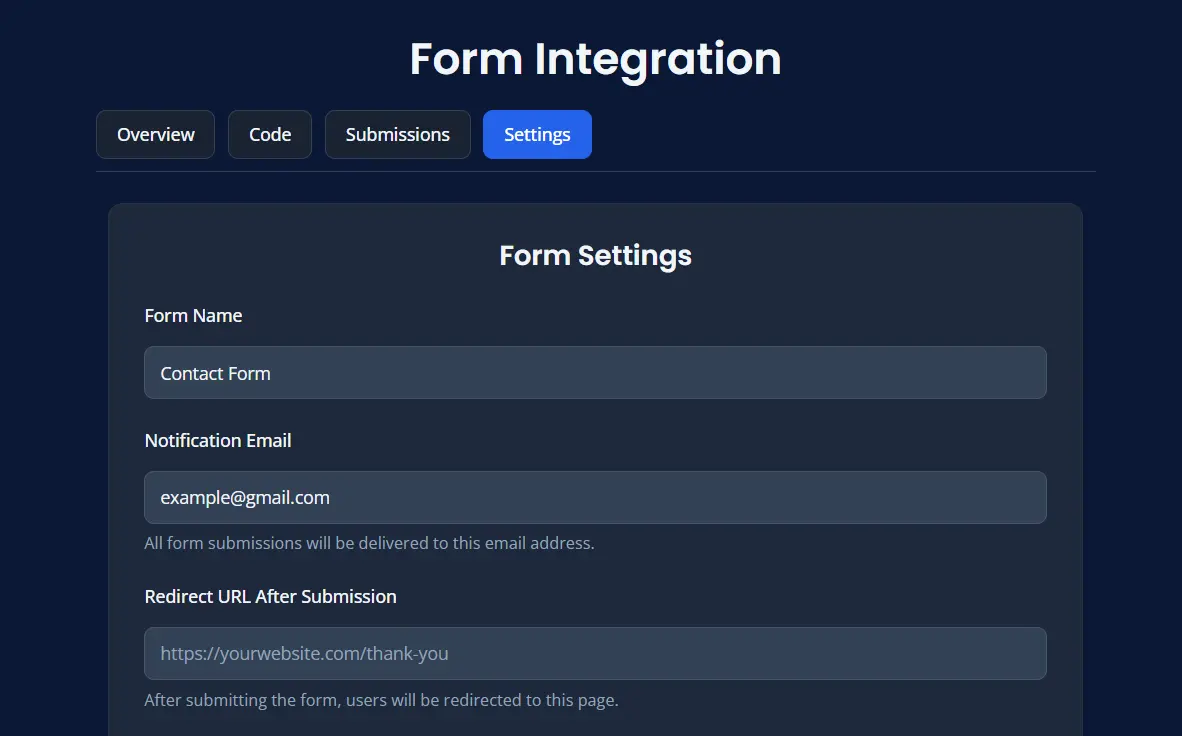Screen dimensions: 1182x736
Task: Click the word 'Integration' in page title
Action: pyautogui.click(x=657, y=59)
